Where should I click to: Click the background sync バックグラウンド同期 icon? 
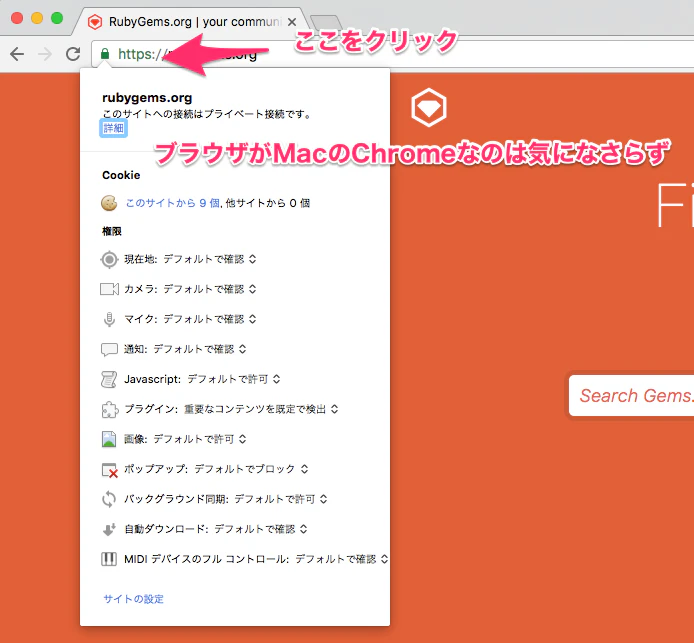coord(109,499)
